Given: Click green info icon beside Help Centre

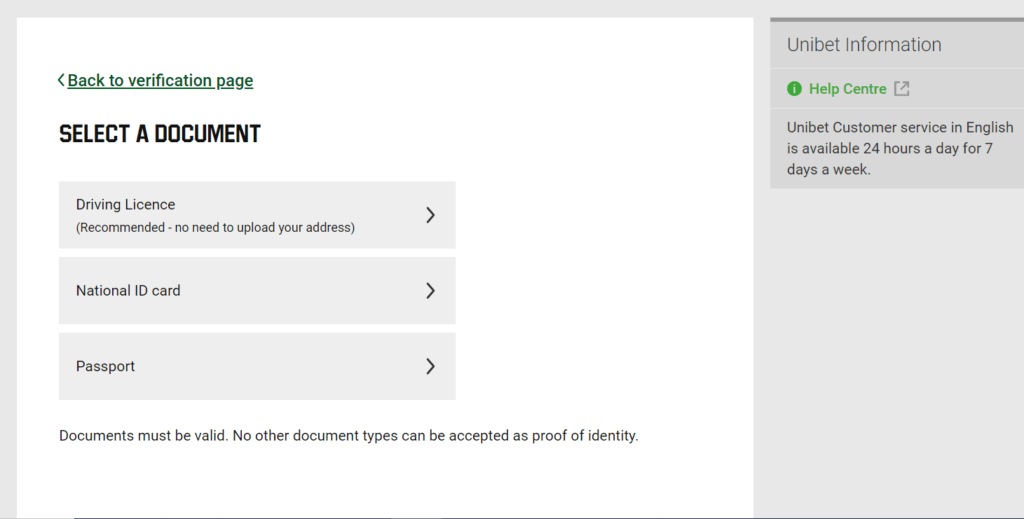Looking at the screenshot, I should [x=795, y=89].
